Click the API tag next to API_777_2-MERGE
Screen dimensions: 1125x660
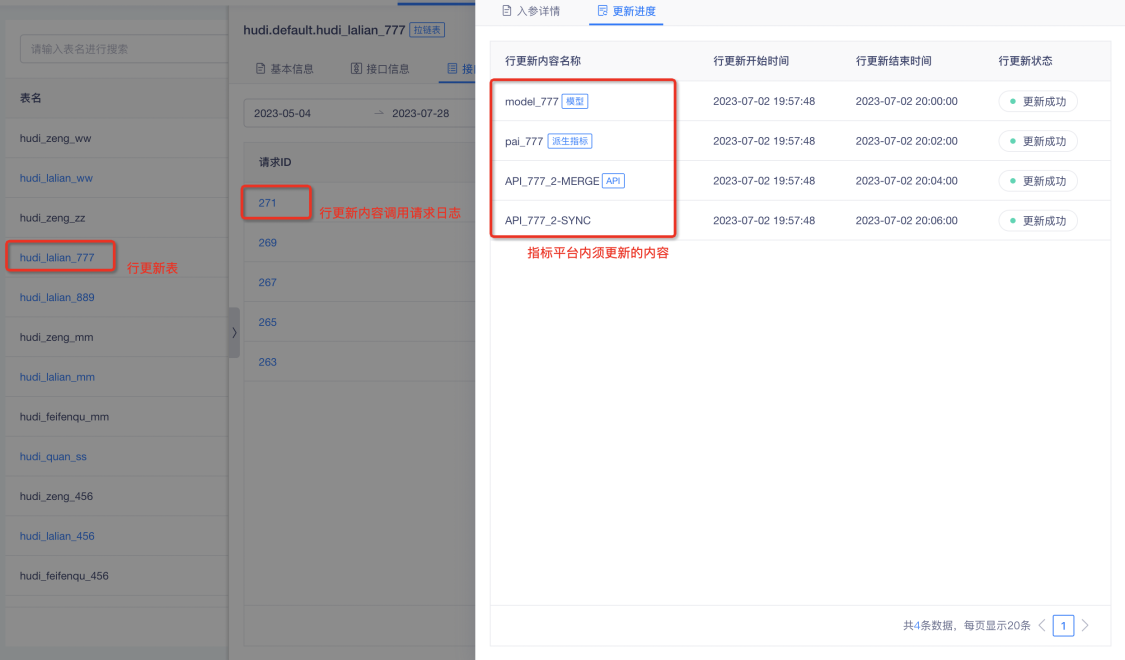click(x=613, y=181)
